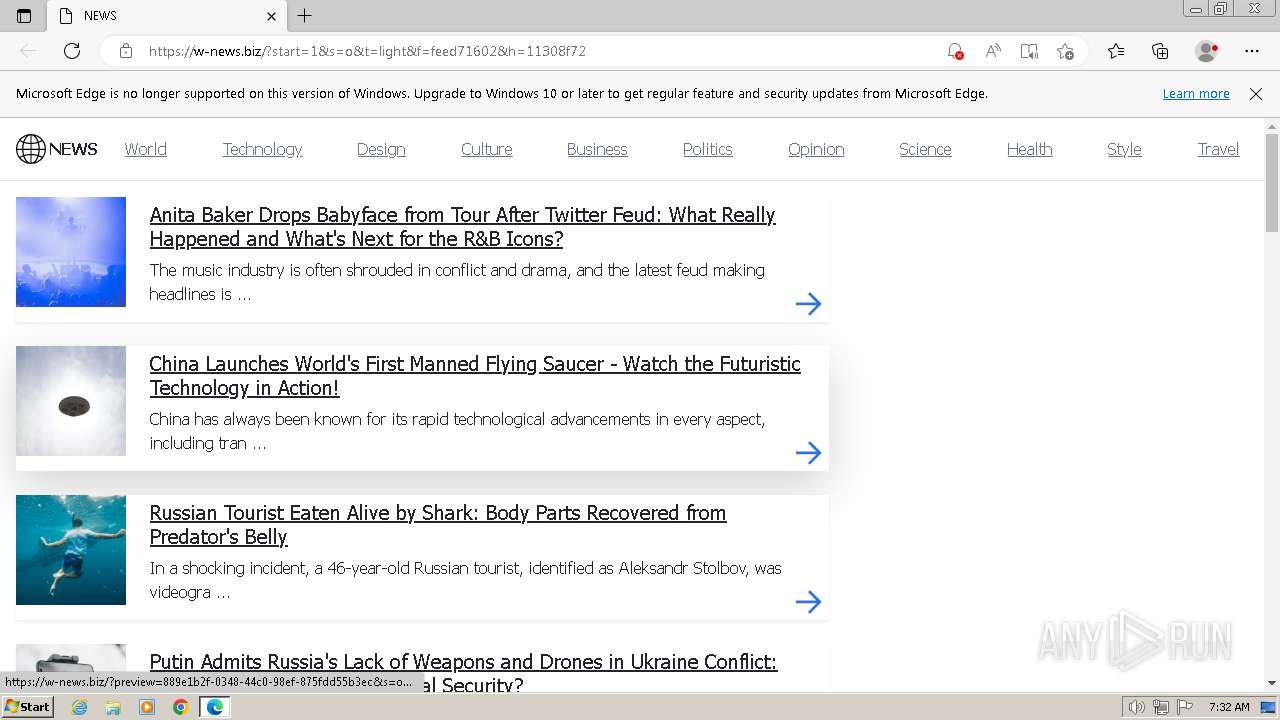The width and height of the screenshot is (1280, 720).
Task: Click the scrollbar down arrow
Action: pos(1272,683)
